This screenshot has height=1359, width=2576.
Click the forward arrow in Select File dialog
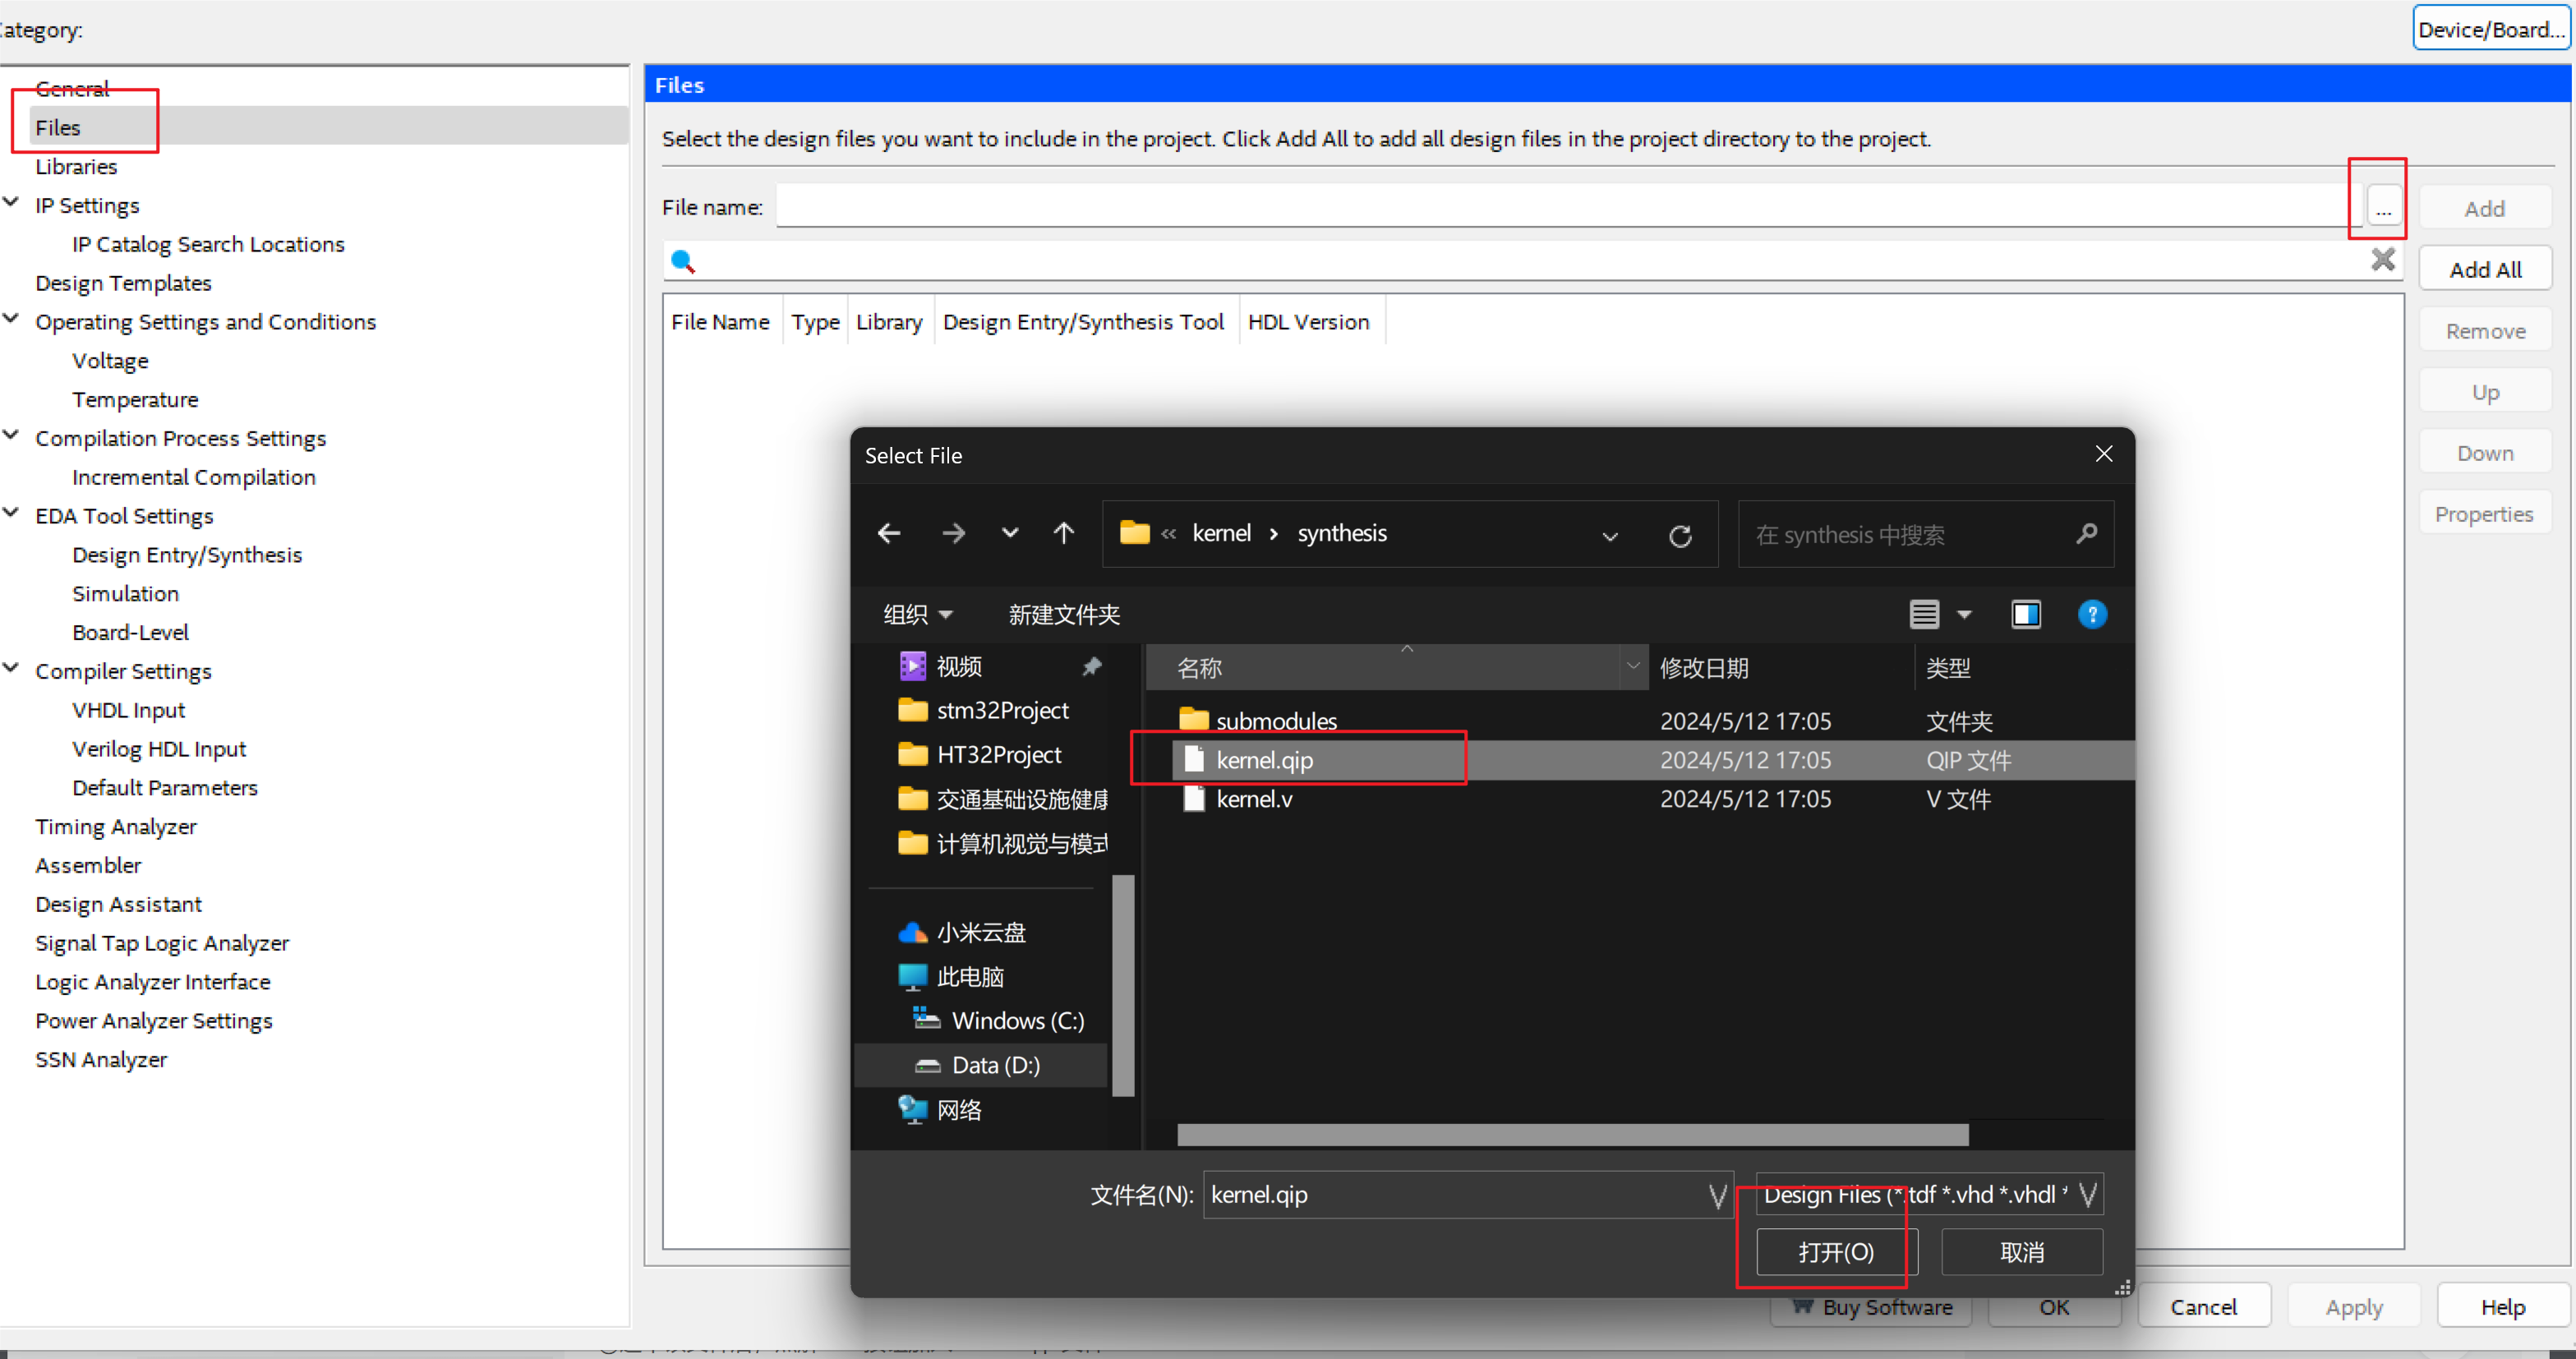[x=953, y=534]
